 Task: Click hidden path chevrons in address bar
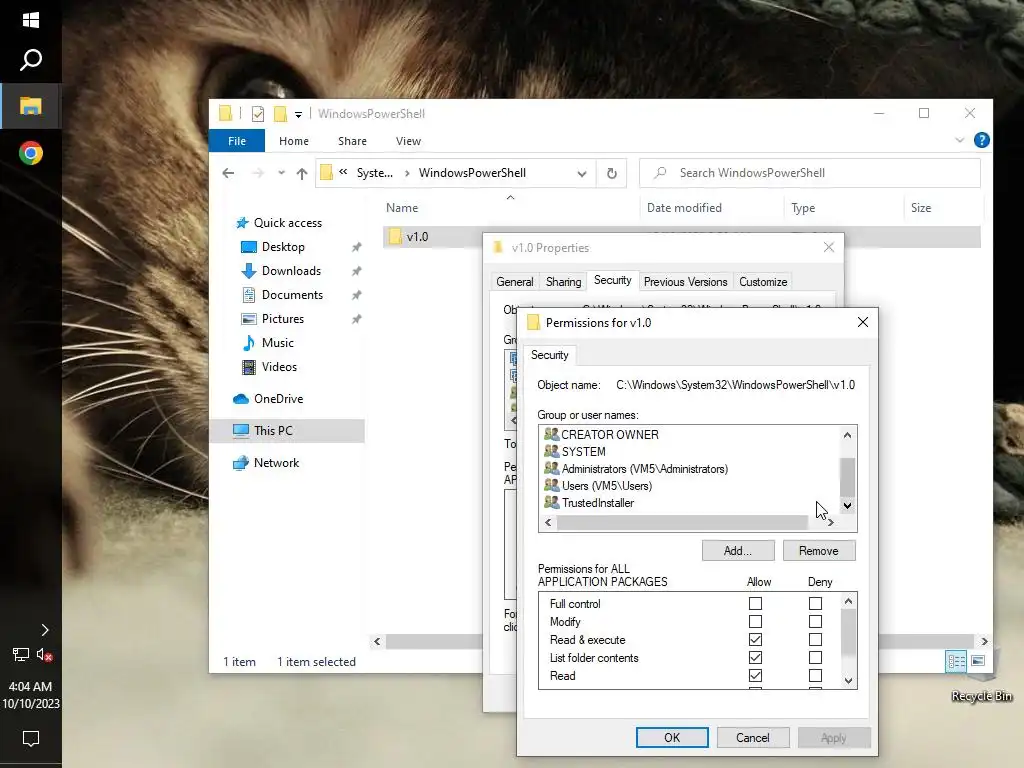(343, 172)
